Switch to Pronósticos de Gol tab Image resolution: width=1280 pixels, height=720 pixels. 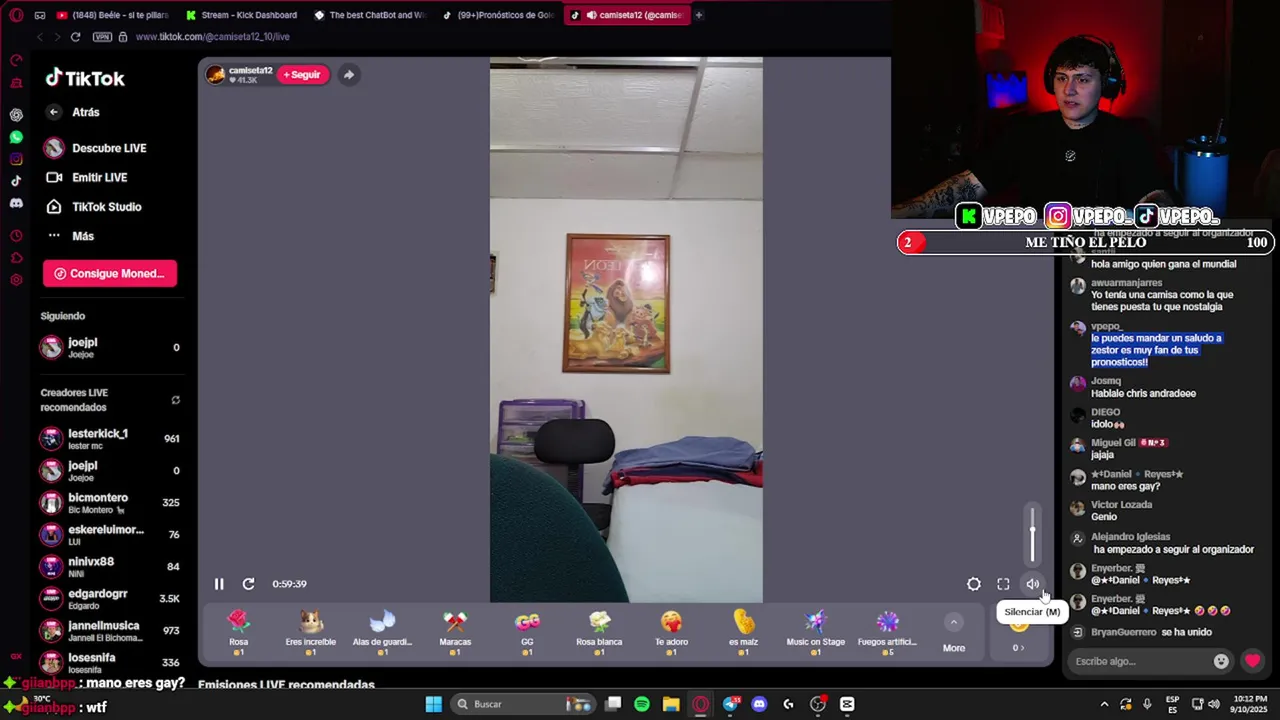coord(498,15)
